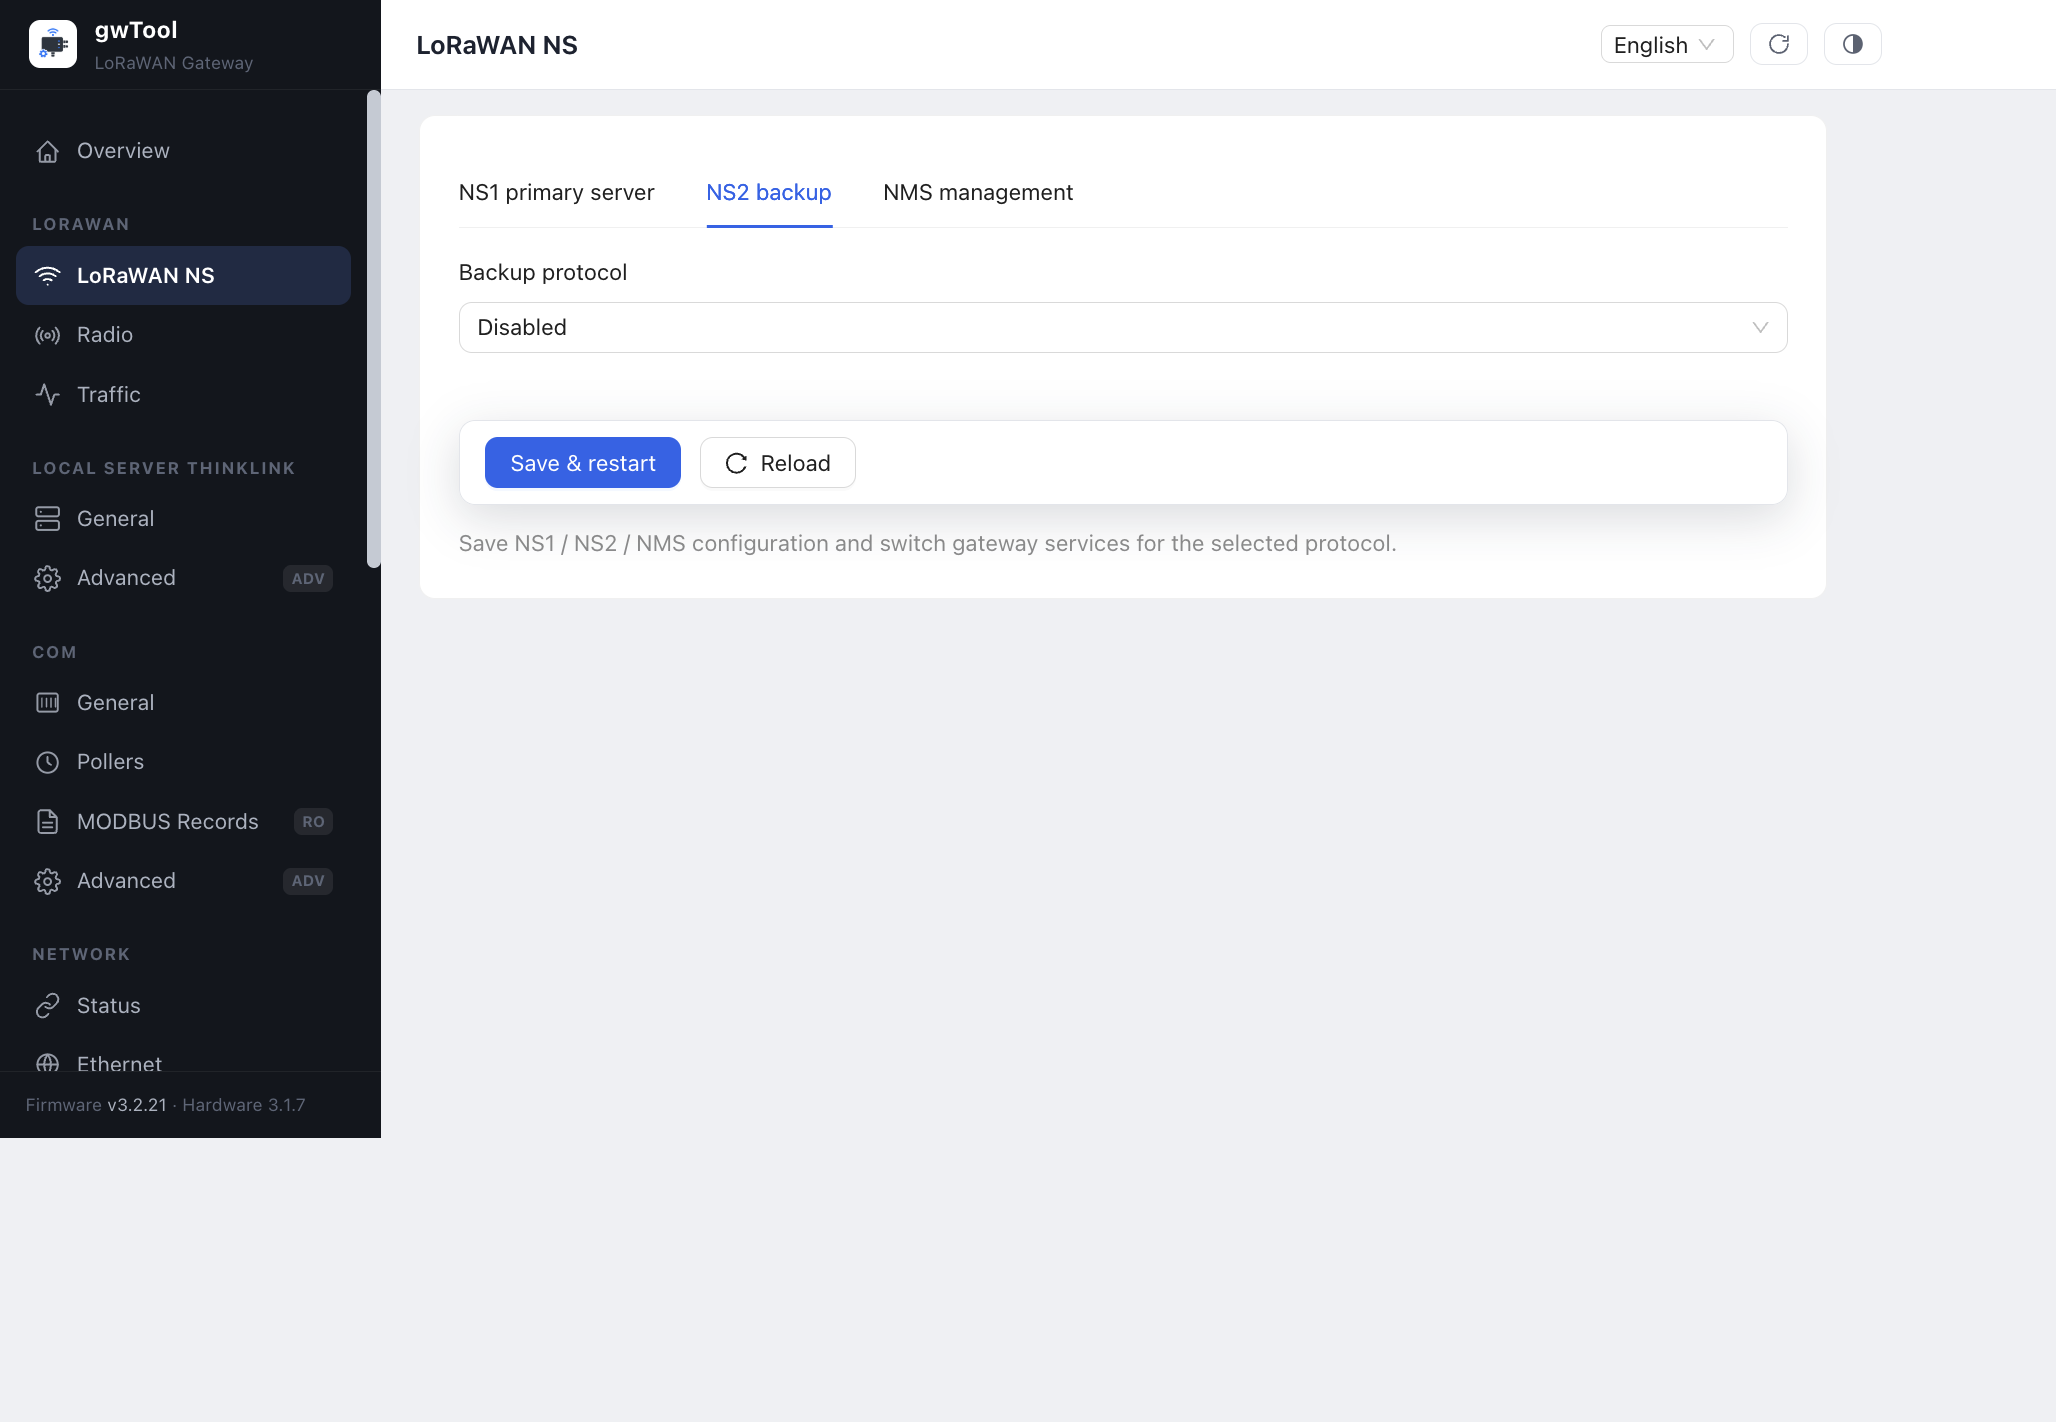This screenshot has height=1422, width=2056.
Task: Click the COM Advanced gear icon
Action: [x=47, y=881]
